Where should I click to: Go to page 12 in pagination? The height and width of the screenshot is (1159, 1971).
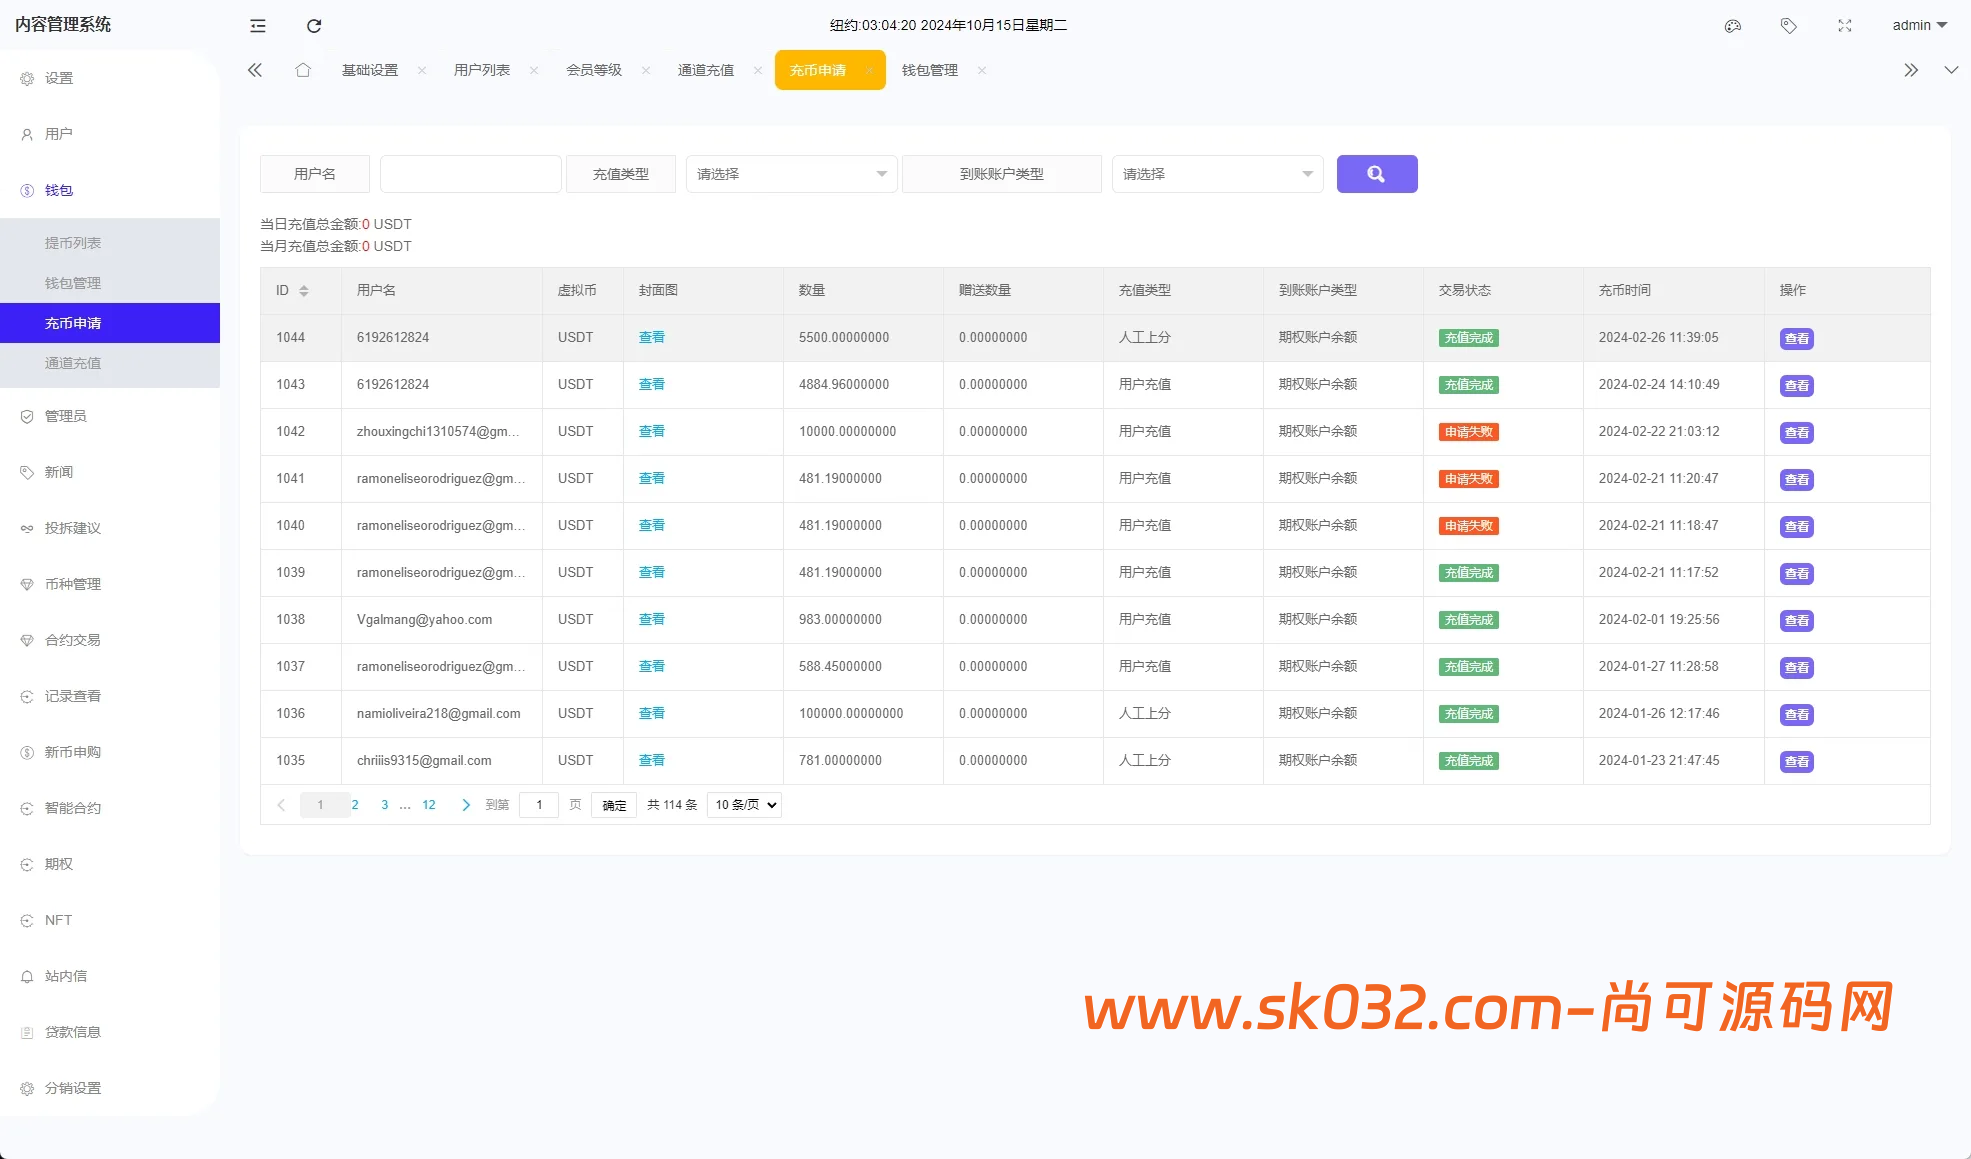[428, 804]
